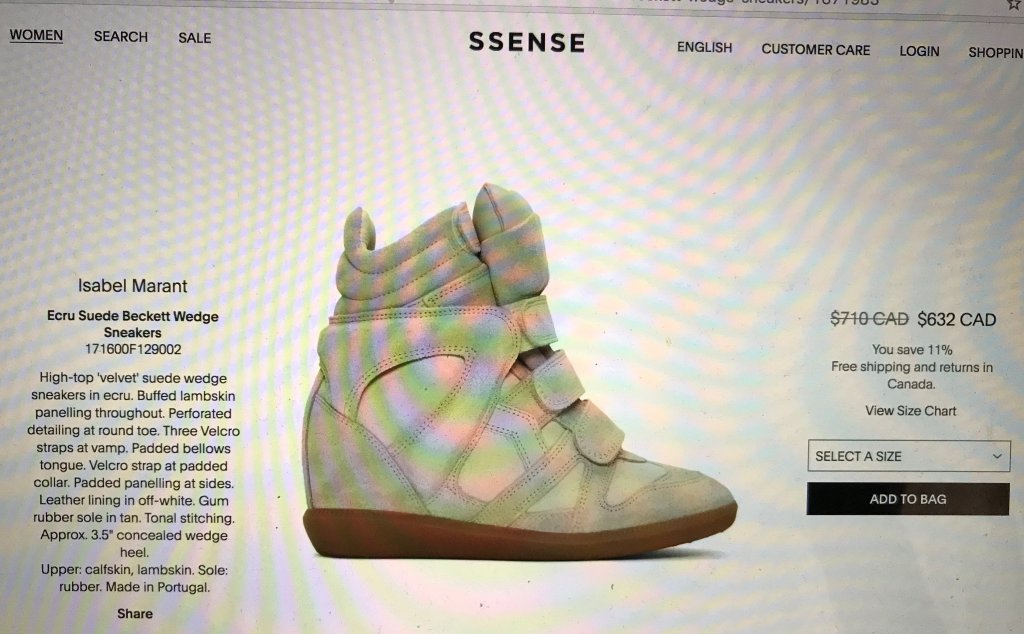Image resolution: width=1024 pixels, height=634 pixels.
Task: Open the ENGLISH language selector
Action: pyautogui.click(x=705, y=48)
